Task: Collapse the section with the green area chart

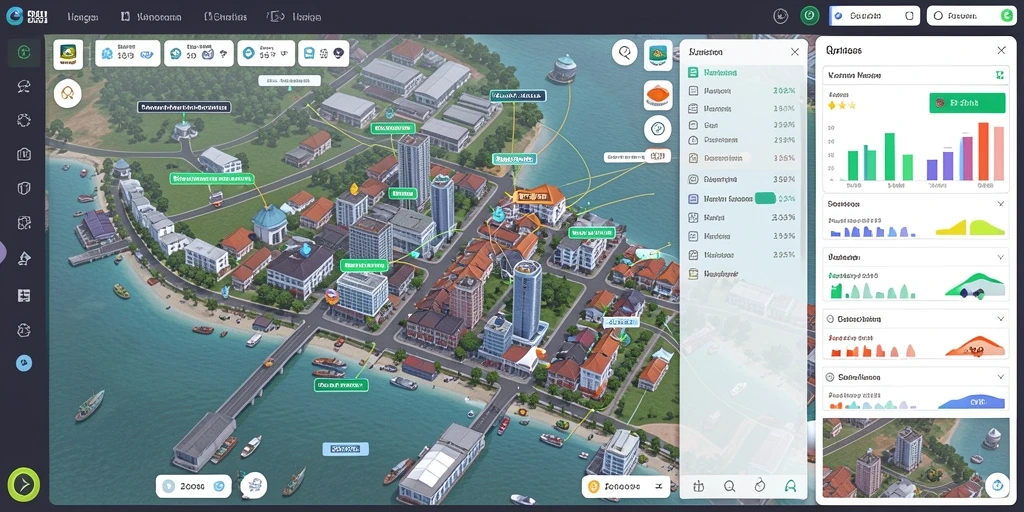Action: coord(1000,257)
